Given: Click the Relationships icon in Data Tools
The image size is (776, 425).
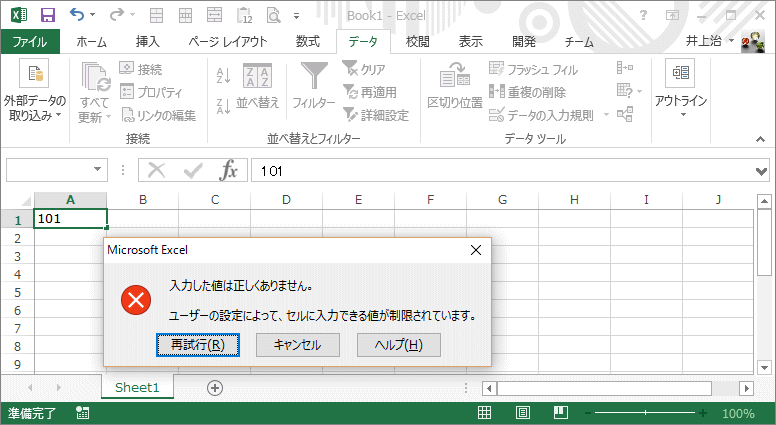Looking at the screenshot, I should point(625,114).
